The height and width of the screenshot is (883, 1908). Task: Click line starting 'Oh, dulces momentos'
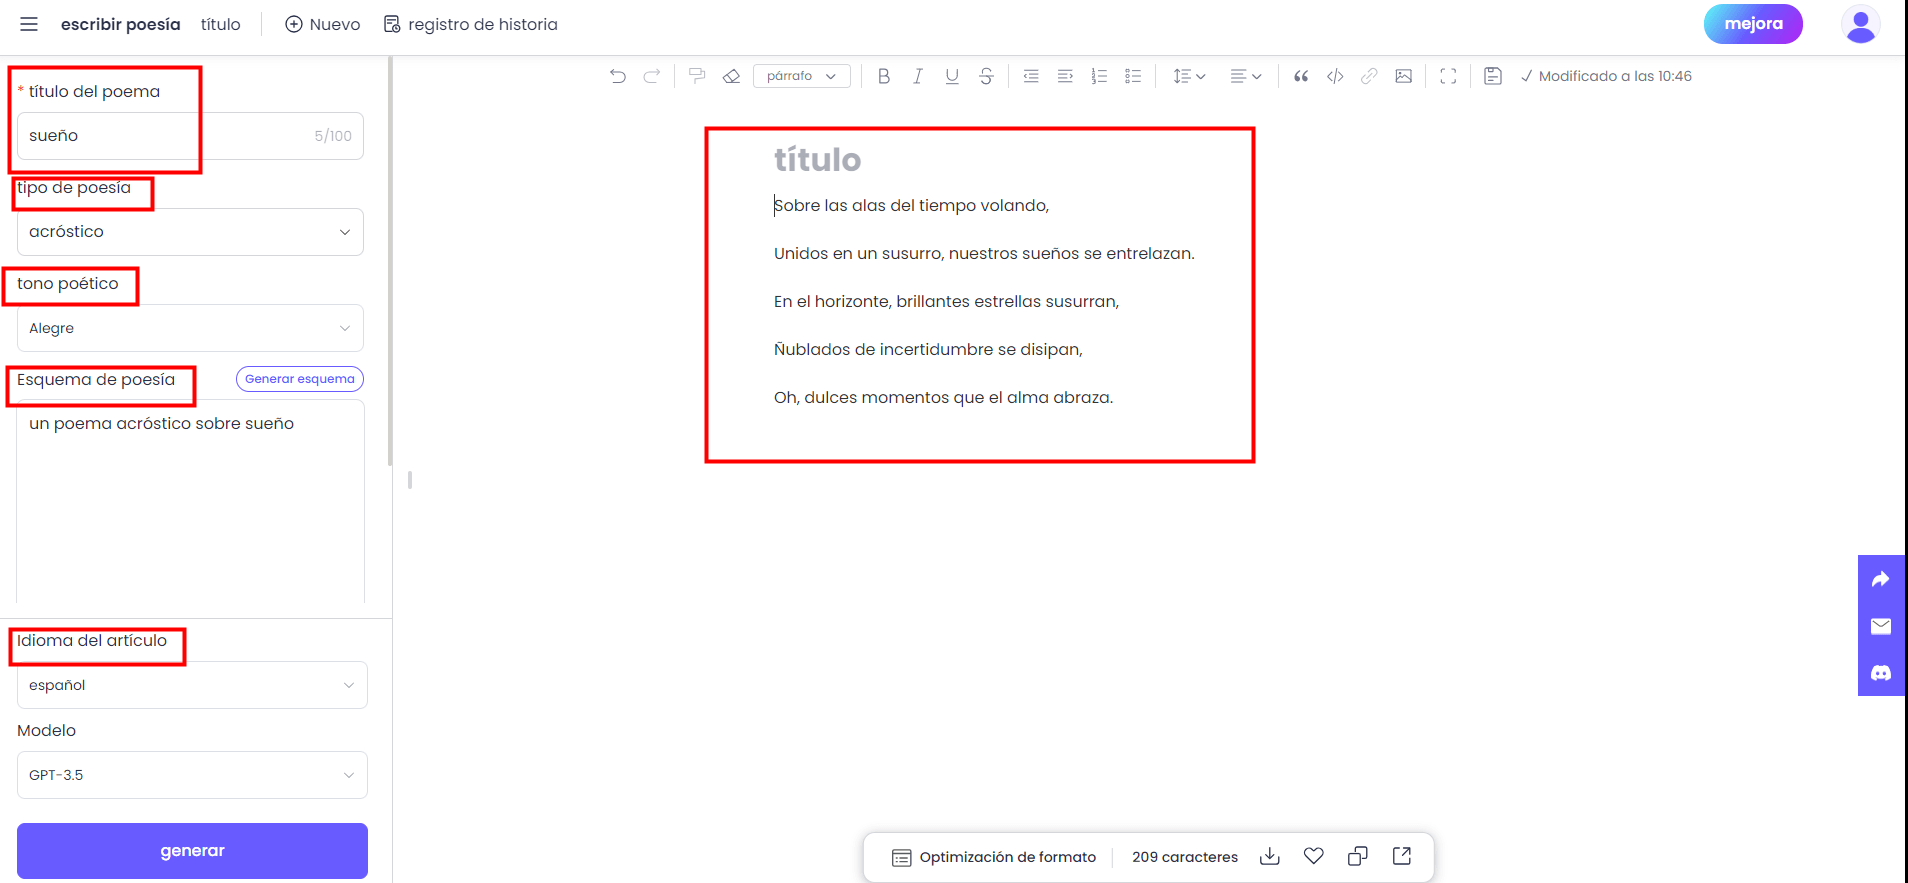coord(943,397)
